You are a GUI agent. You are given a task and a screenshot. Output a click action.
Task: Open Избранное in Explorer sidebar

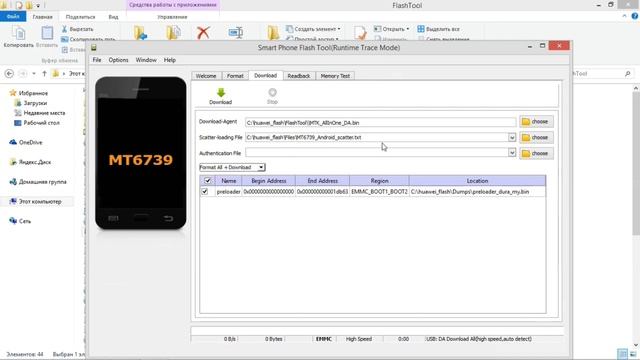tap(29, 93)
